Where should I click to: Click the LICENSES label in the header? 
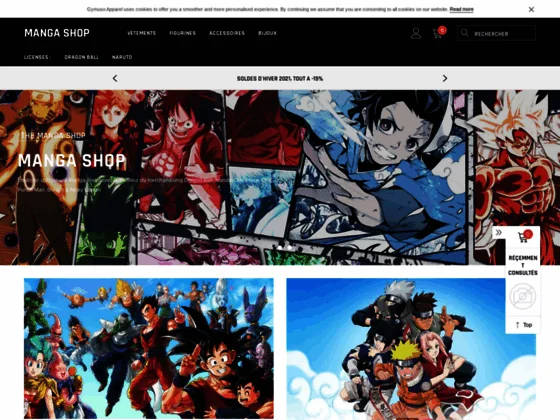[37, 57]
